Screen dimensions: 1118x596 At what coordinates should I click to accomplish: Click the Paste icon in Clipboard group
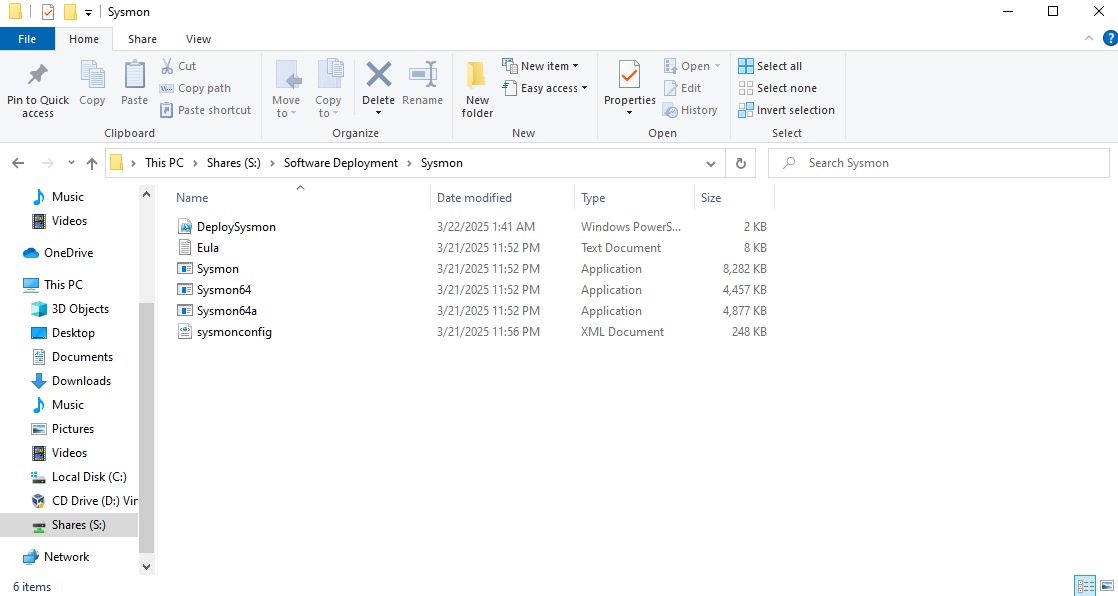point(134,78)
